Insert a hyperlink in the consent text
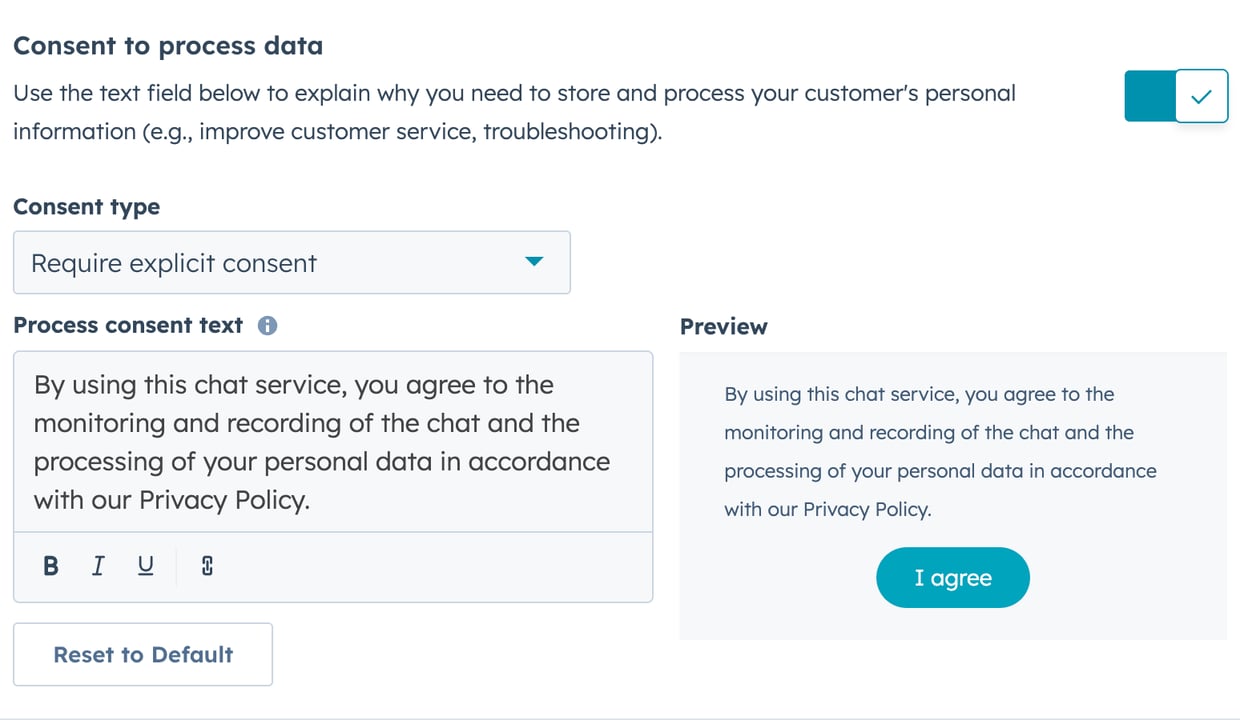1240x720 pixels. point(204,566)
